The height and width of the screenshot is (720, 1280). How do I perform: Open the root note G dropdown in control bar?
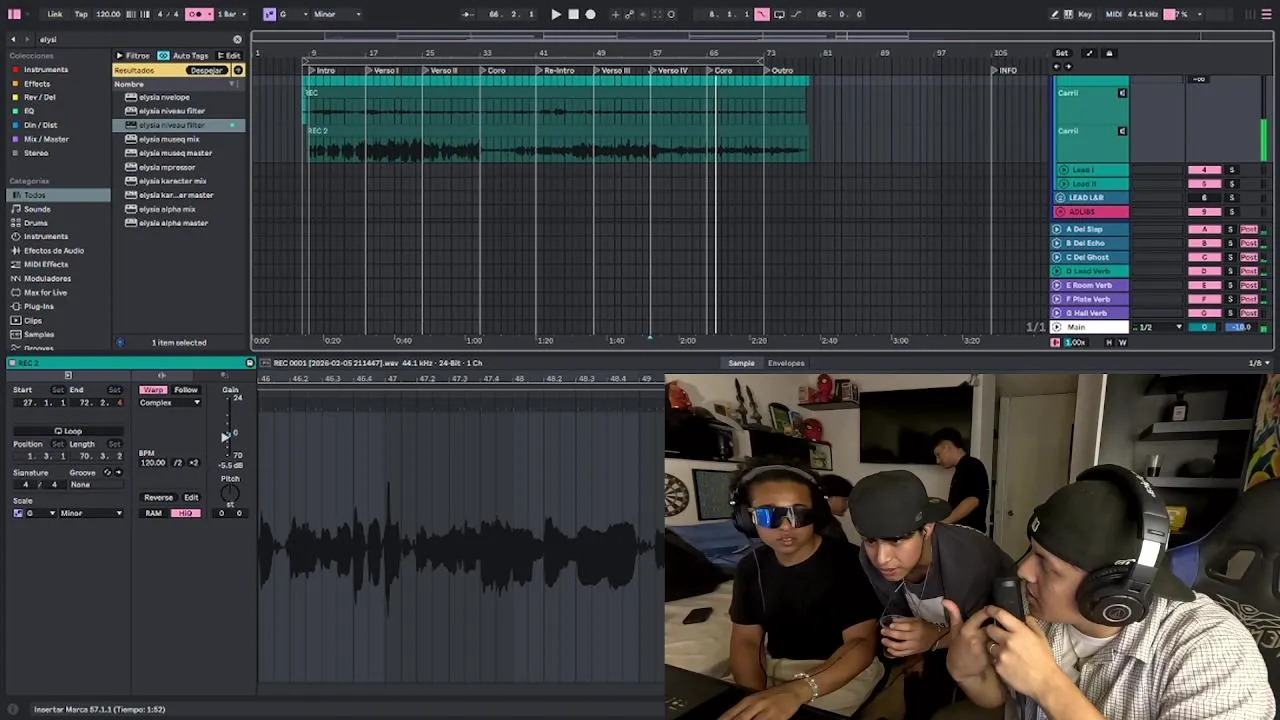[291, 14]
